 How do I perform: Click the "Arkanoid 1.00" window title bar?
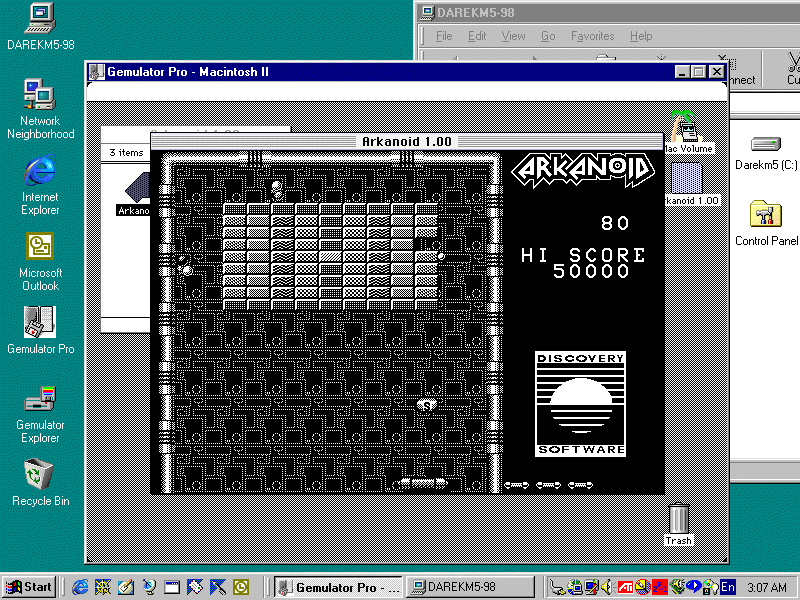click(407, 141)
